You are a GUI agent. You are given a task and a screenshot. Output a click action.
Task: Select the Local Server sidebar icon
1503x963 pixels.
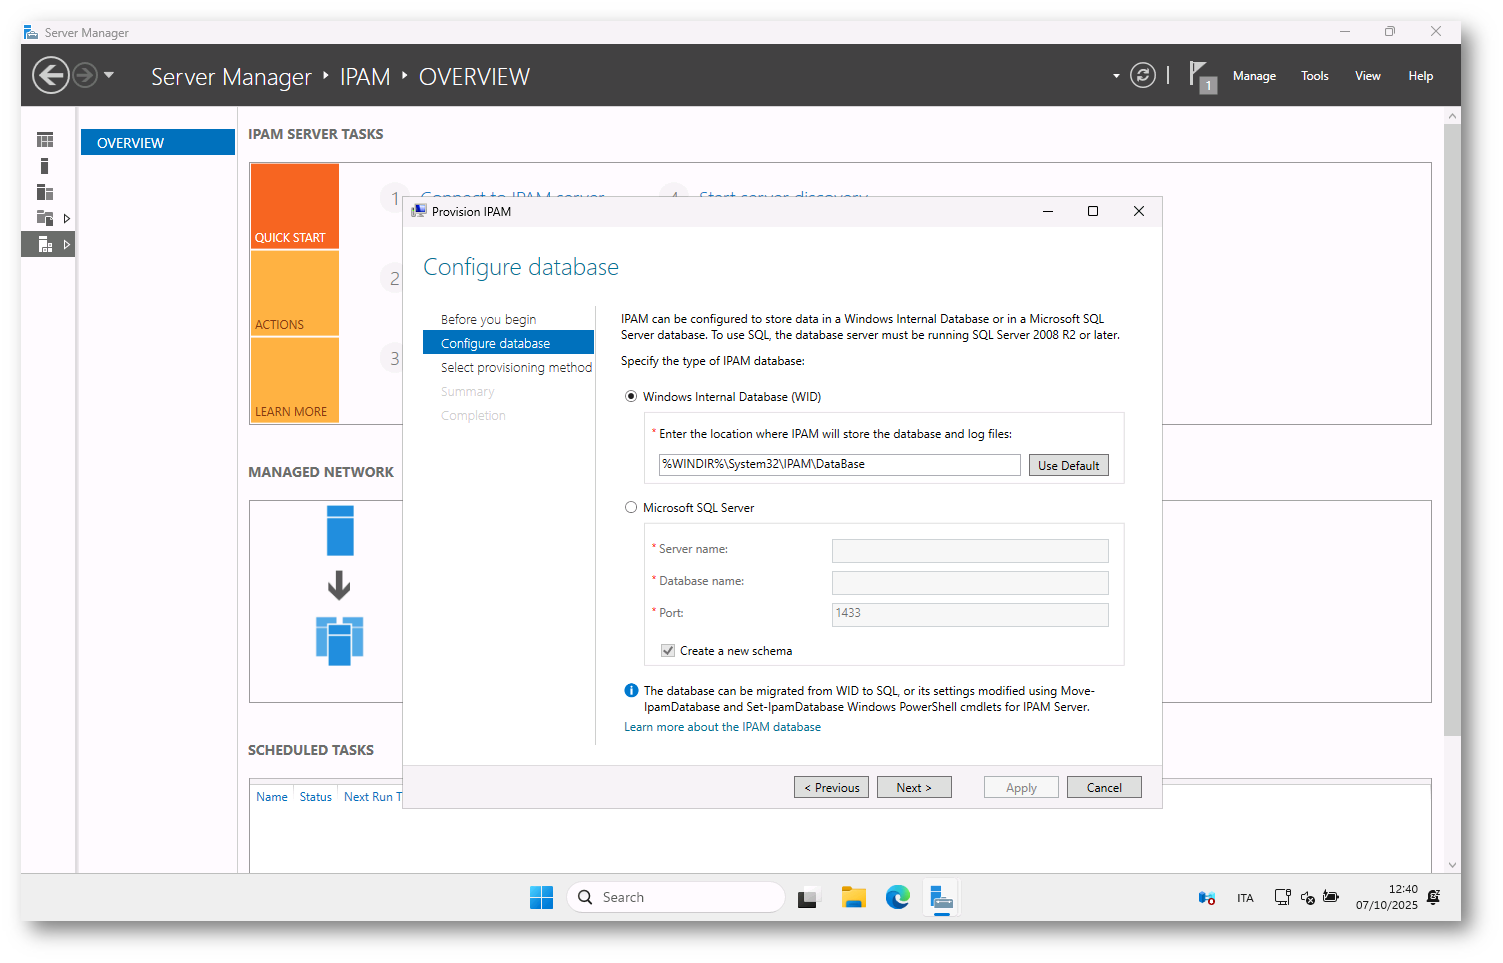[45, 166]
